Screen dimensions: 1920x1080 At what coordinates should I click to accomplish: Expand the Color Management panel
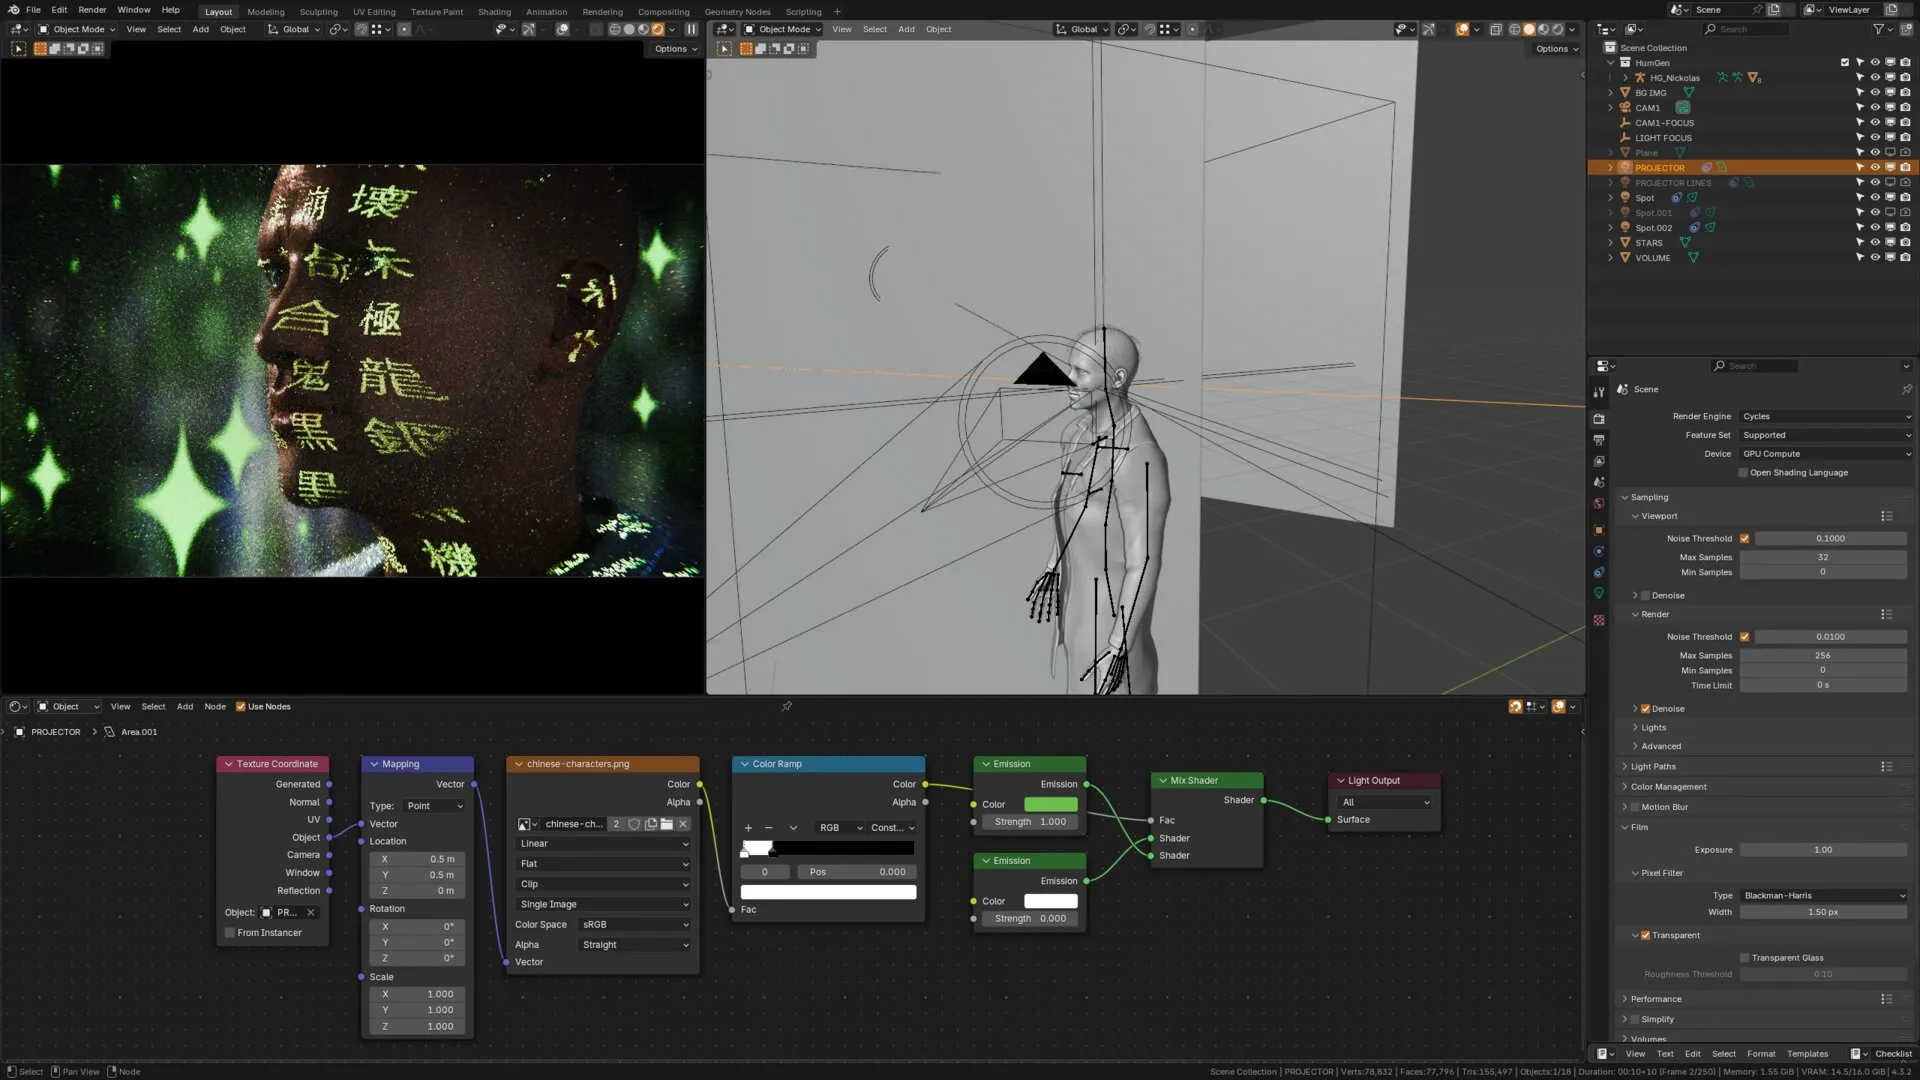(x=1668, y=787)
